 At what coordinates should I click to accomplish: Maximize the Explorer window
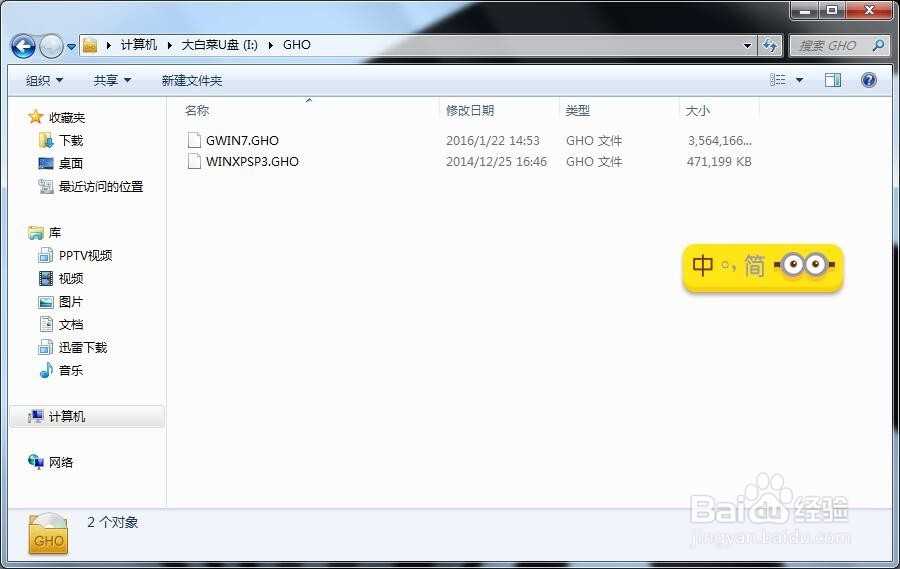832,10
